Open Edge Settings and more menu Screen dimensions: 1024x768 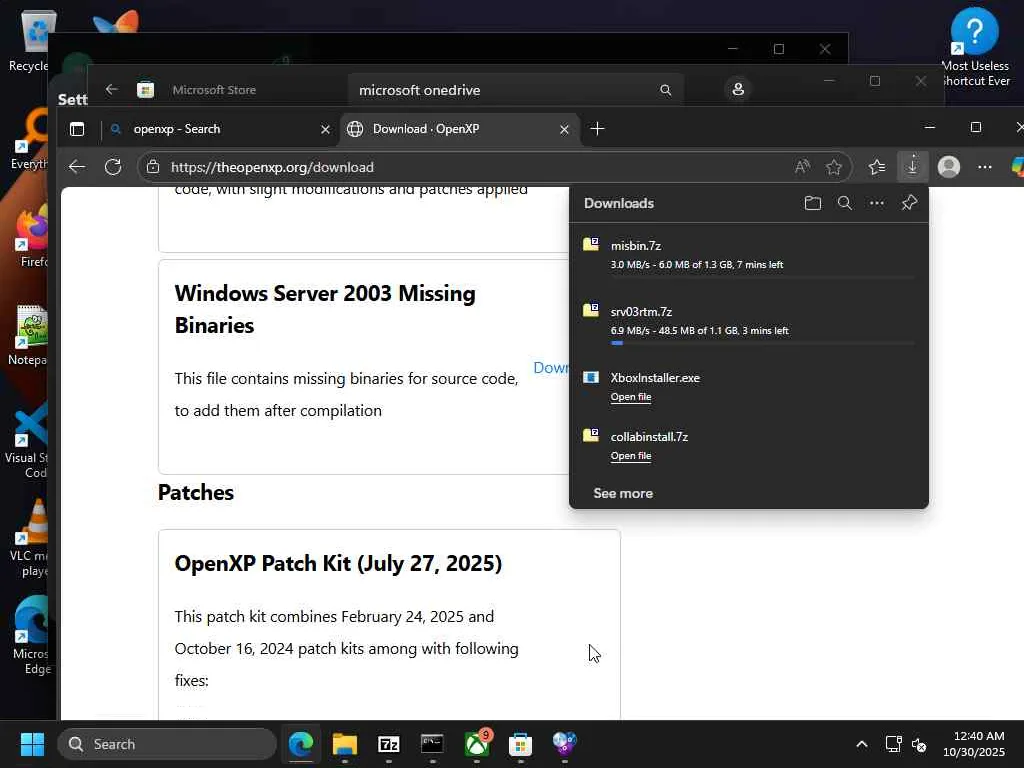point(985,167)
